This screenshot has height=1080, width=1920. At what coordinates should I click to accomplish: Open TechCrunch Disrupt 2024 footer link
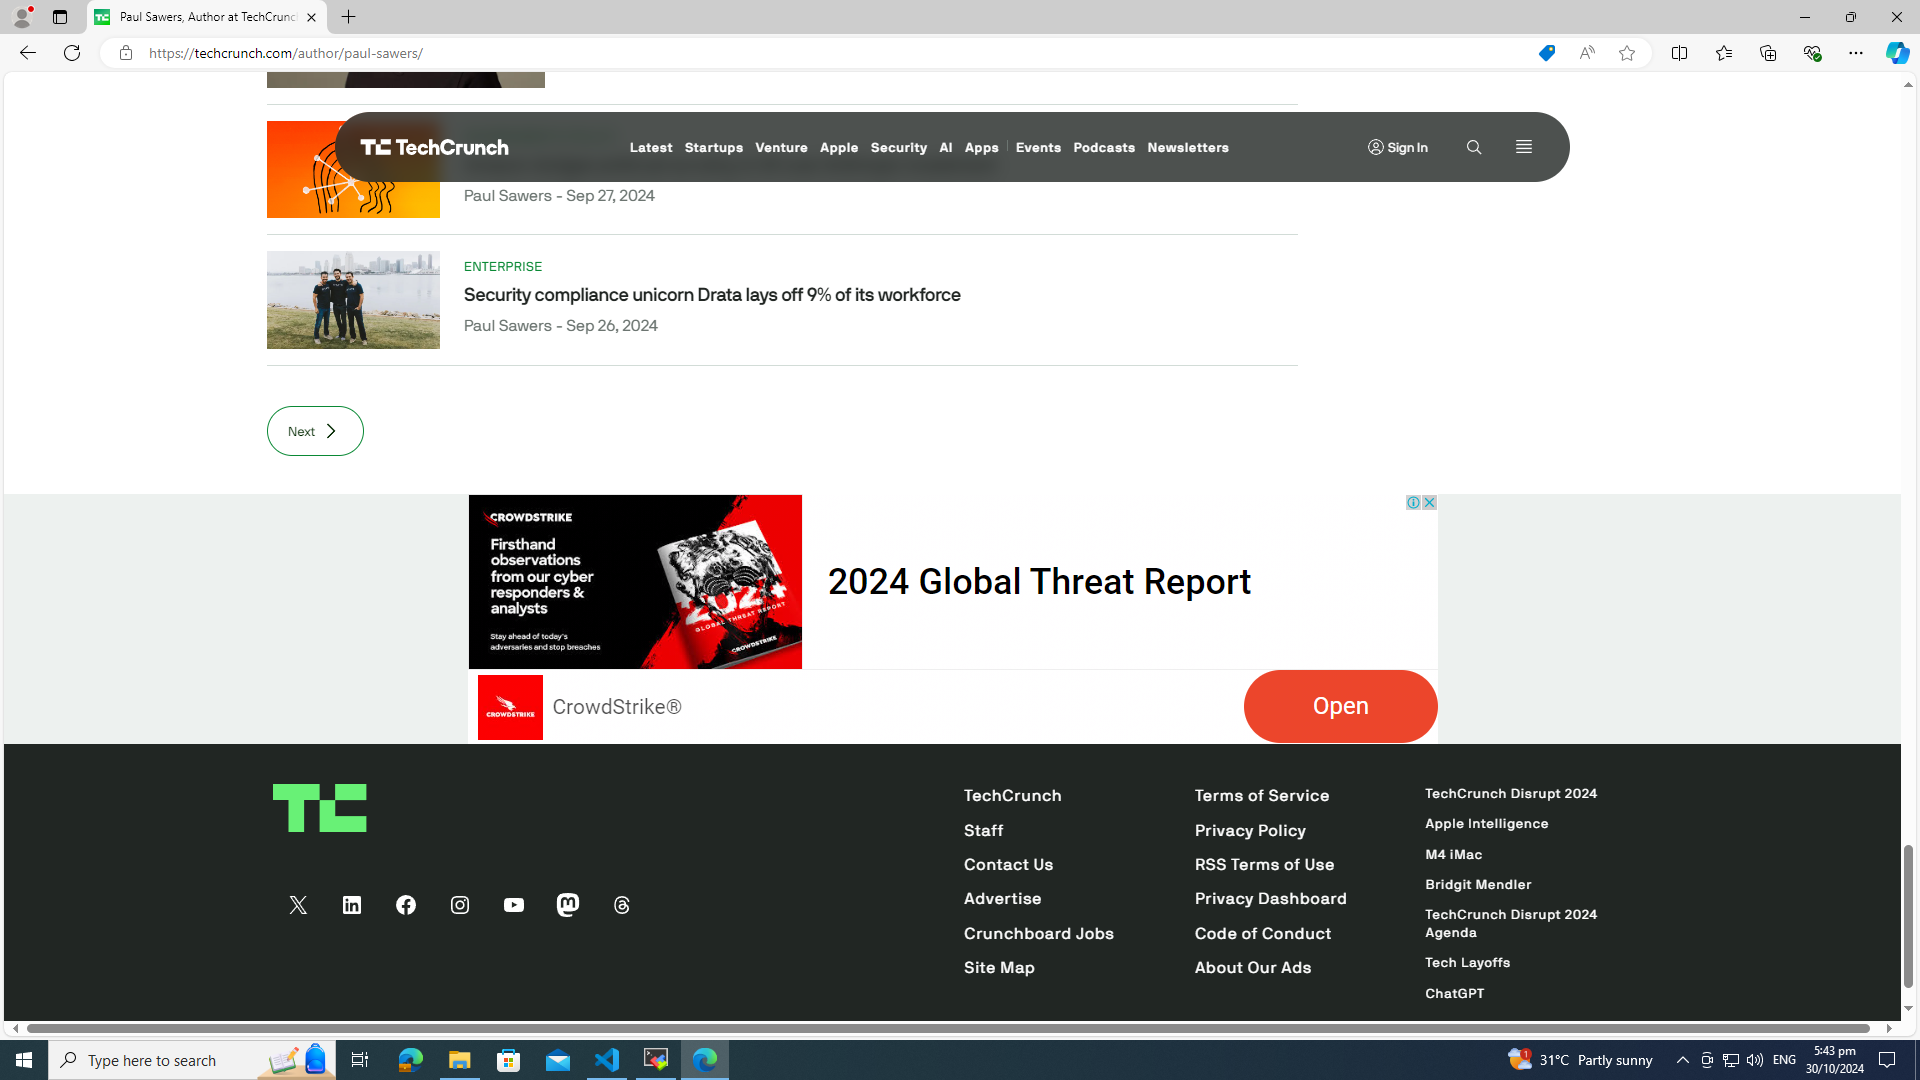[1511, 794]
